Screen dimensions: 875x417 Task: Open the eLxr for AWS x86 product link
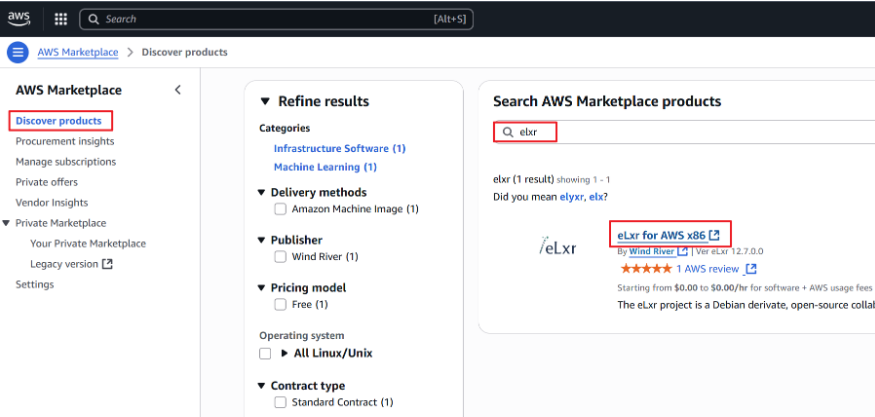[662, 235]
